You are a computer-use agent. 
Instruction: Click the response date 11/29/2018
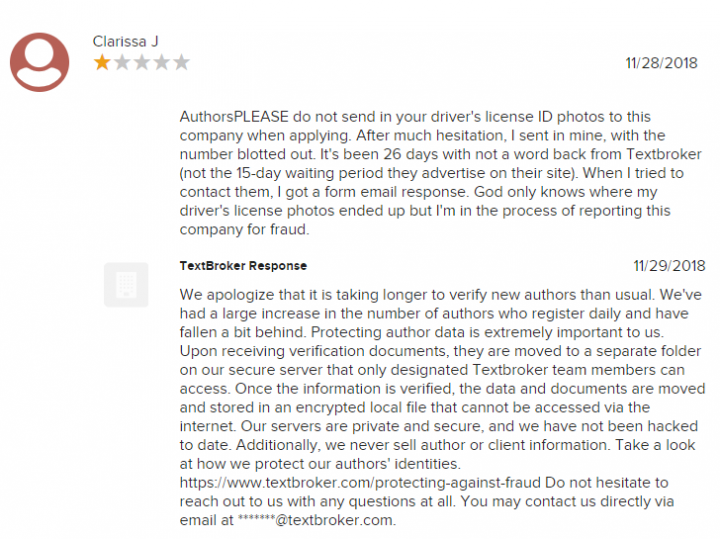pyautogui.click(x=669, y=266)
